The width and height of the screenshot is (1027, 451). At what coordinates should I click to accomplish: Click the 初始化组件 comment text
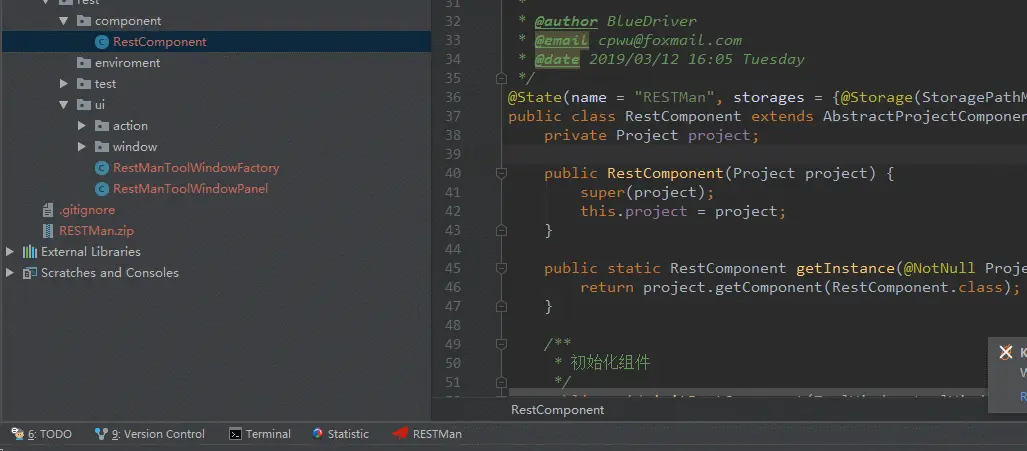tap(610, 363)
